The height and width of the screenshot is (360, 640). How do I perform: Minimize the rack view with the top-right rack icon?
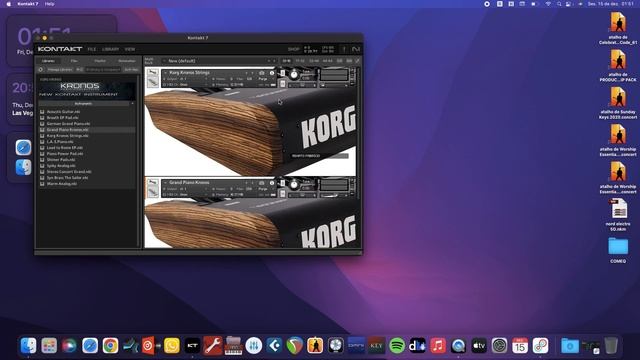coord(358,61)
